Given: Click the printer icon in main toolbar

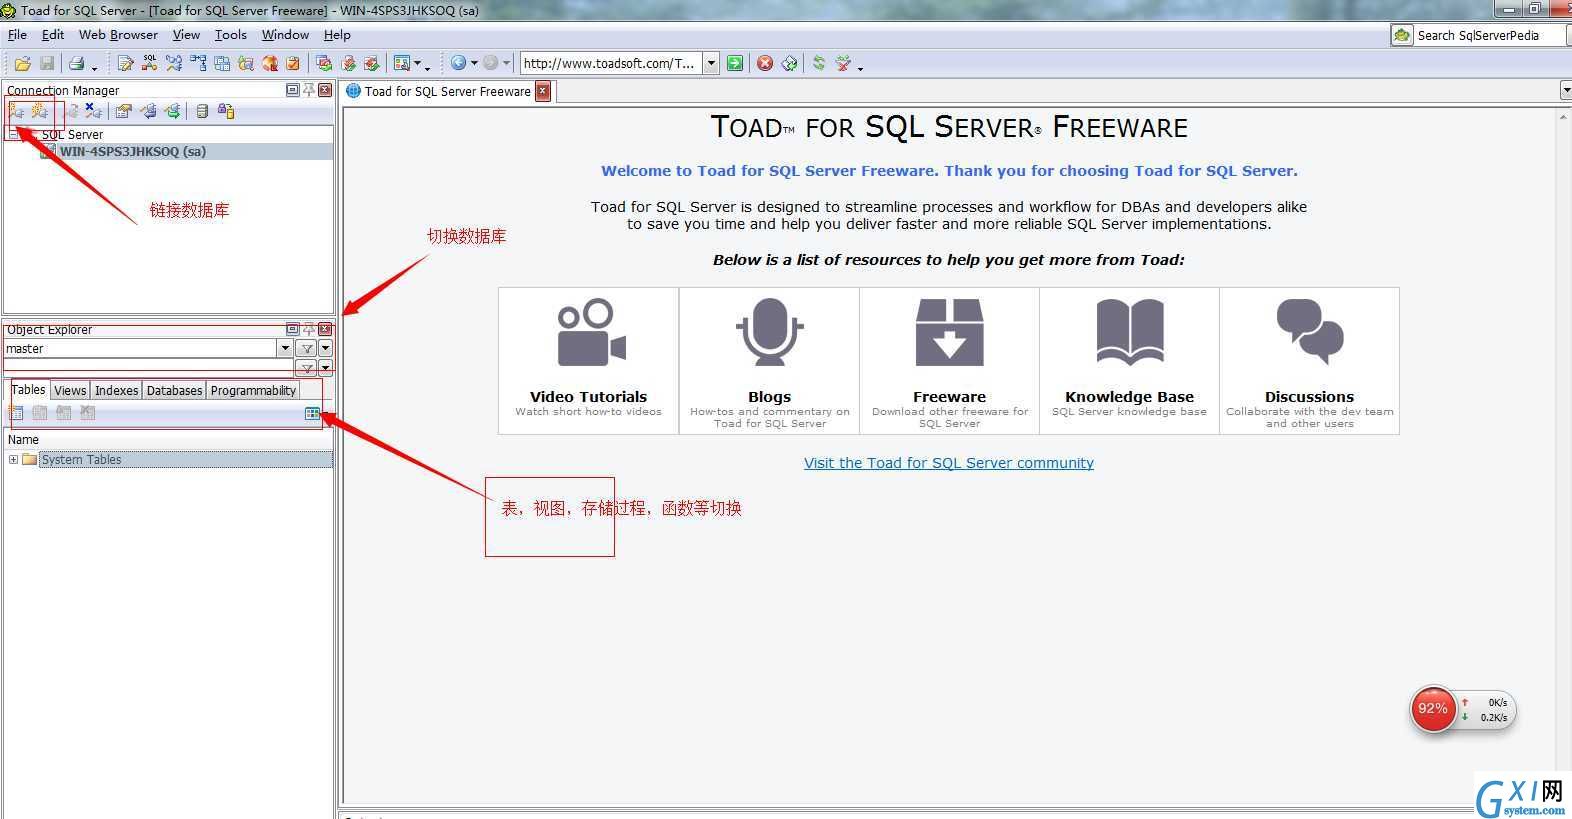Looking at the screenshot, I should pyautogui.click(x=76, y=63).
